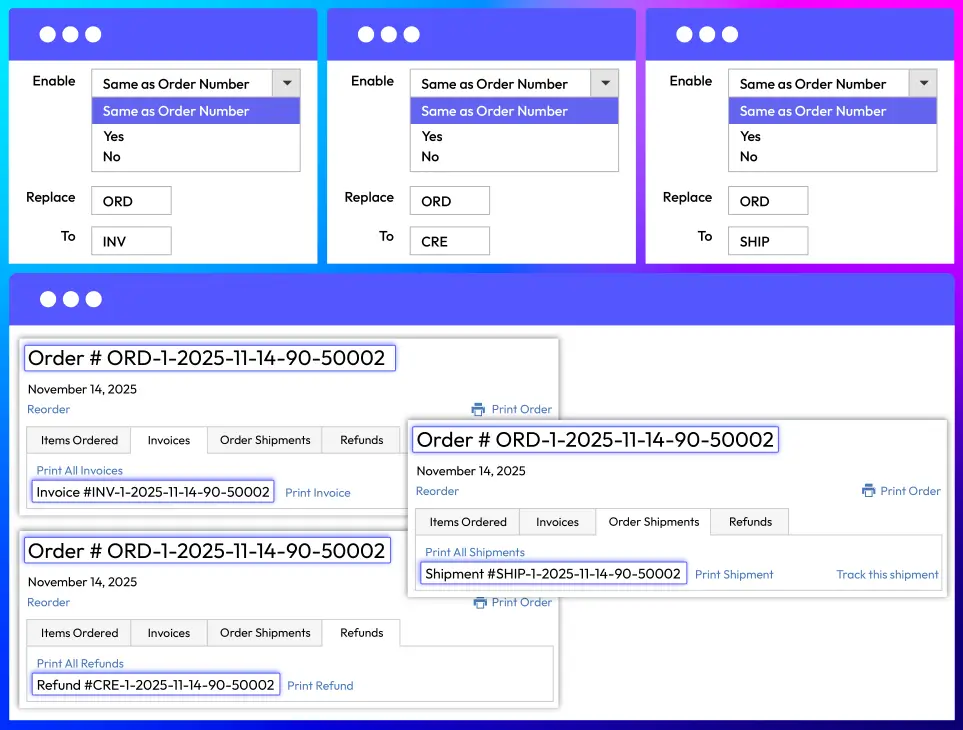963x730 pixels.
Task: Click the Track this shipment link
Action: click(x=887, y=574)
